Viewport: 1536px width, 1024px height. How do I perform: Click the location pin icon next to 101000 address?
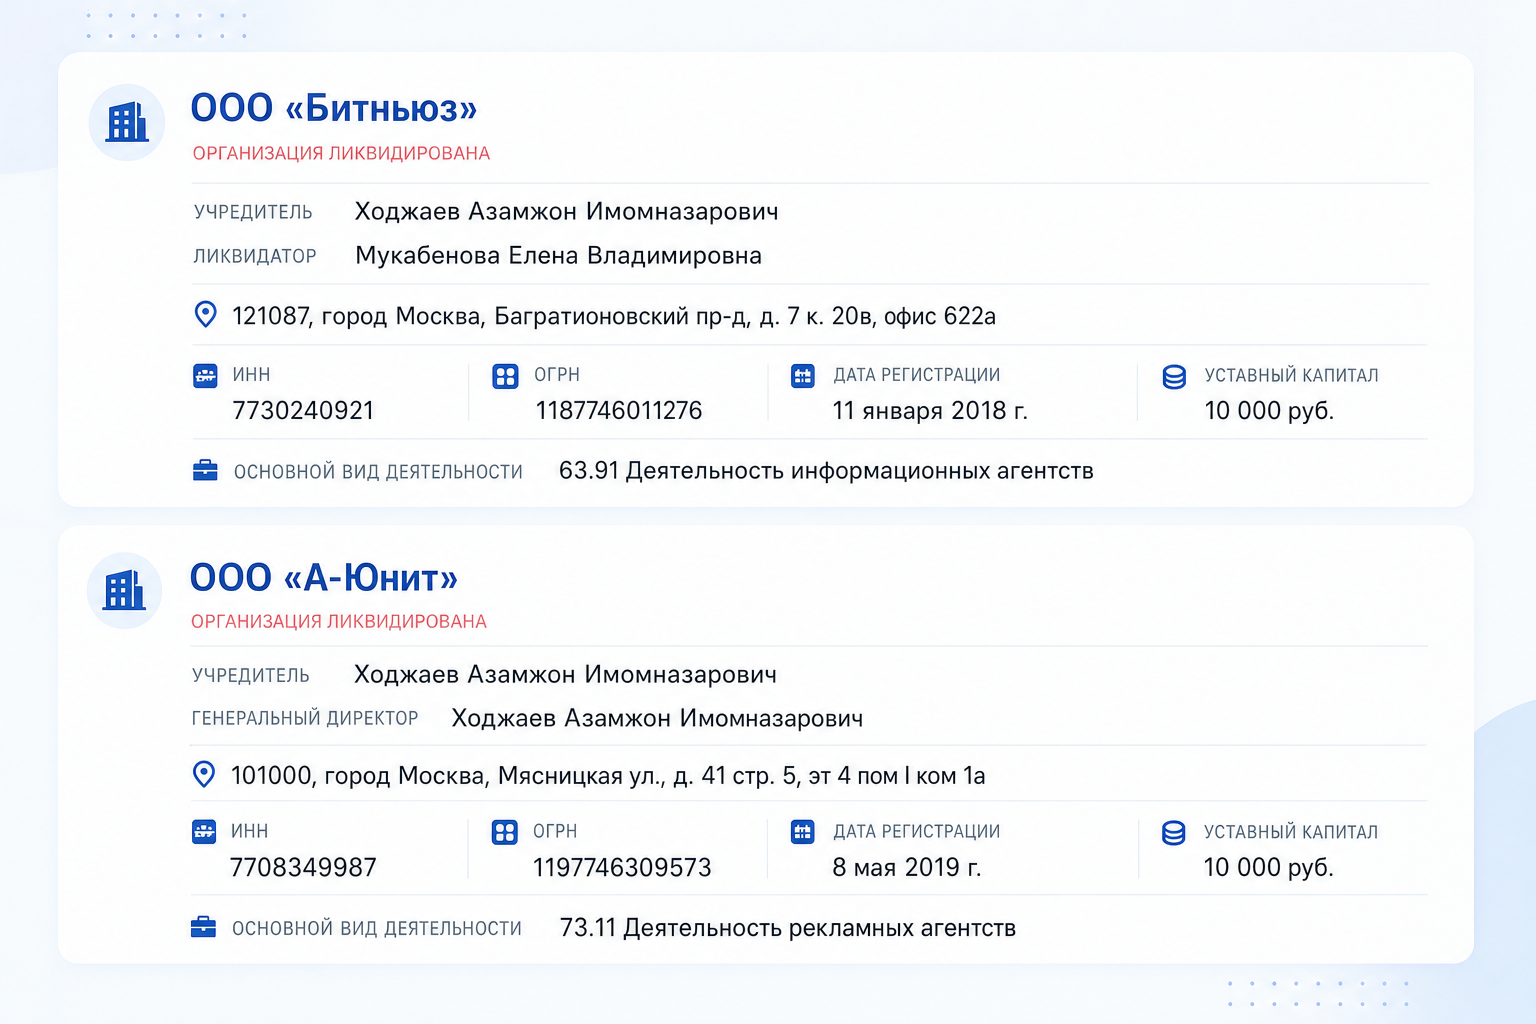click(x=204, y=774)
